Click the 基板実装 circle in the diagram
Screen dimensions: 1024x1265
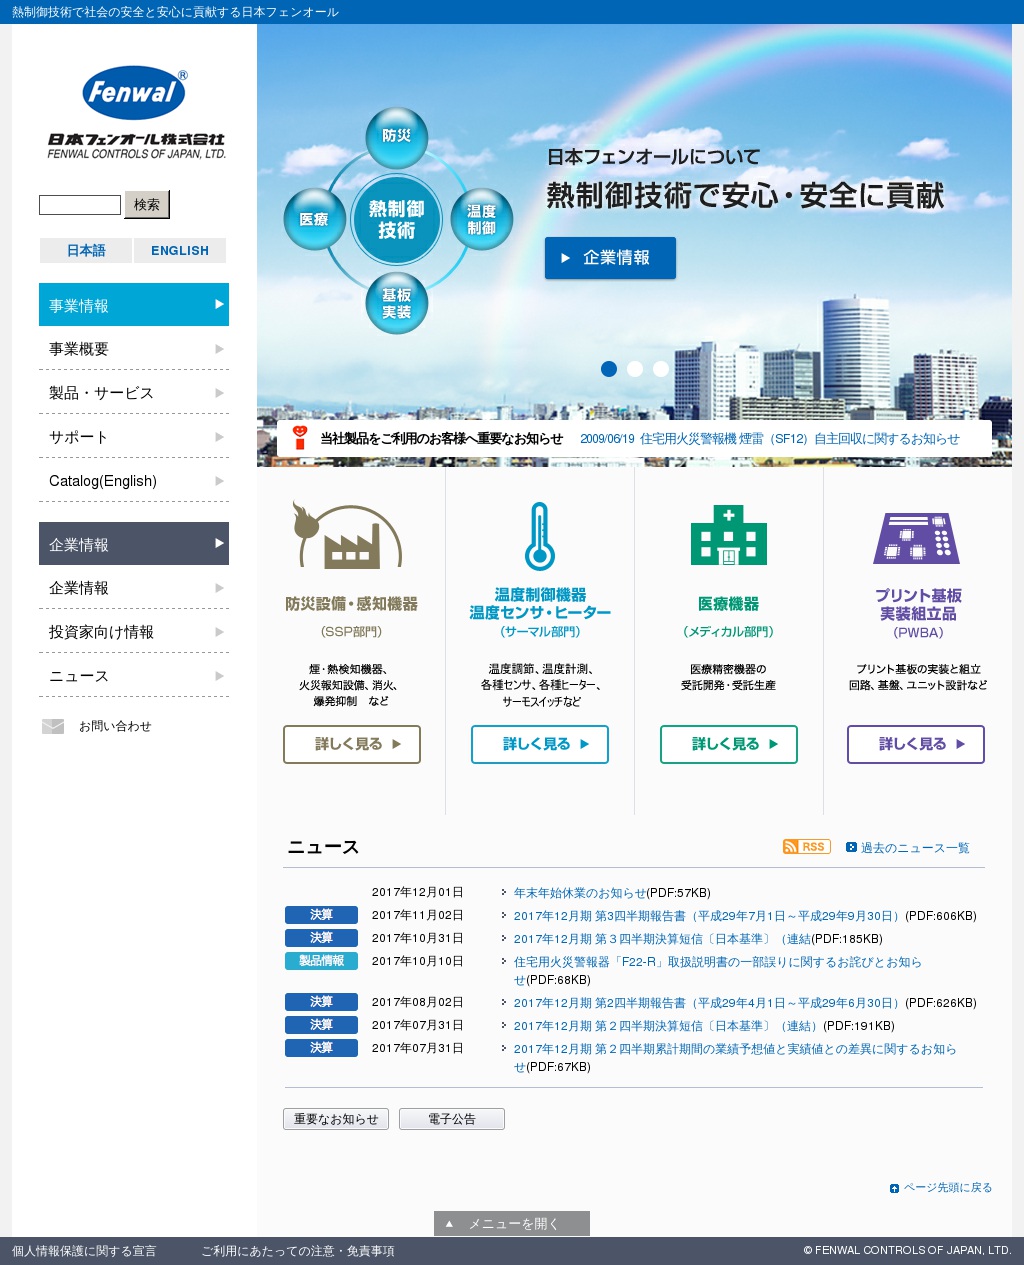pyautogui.click(x=397, y=303)
